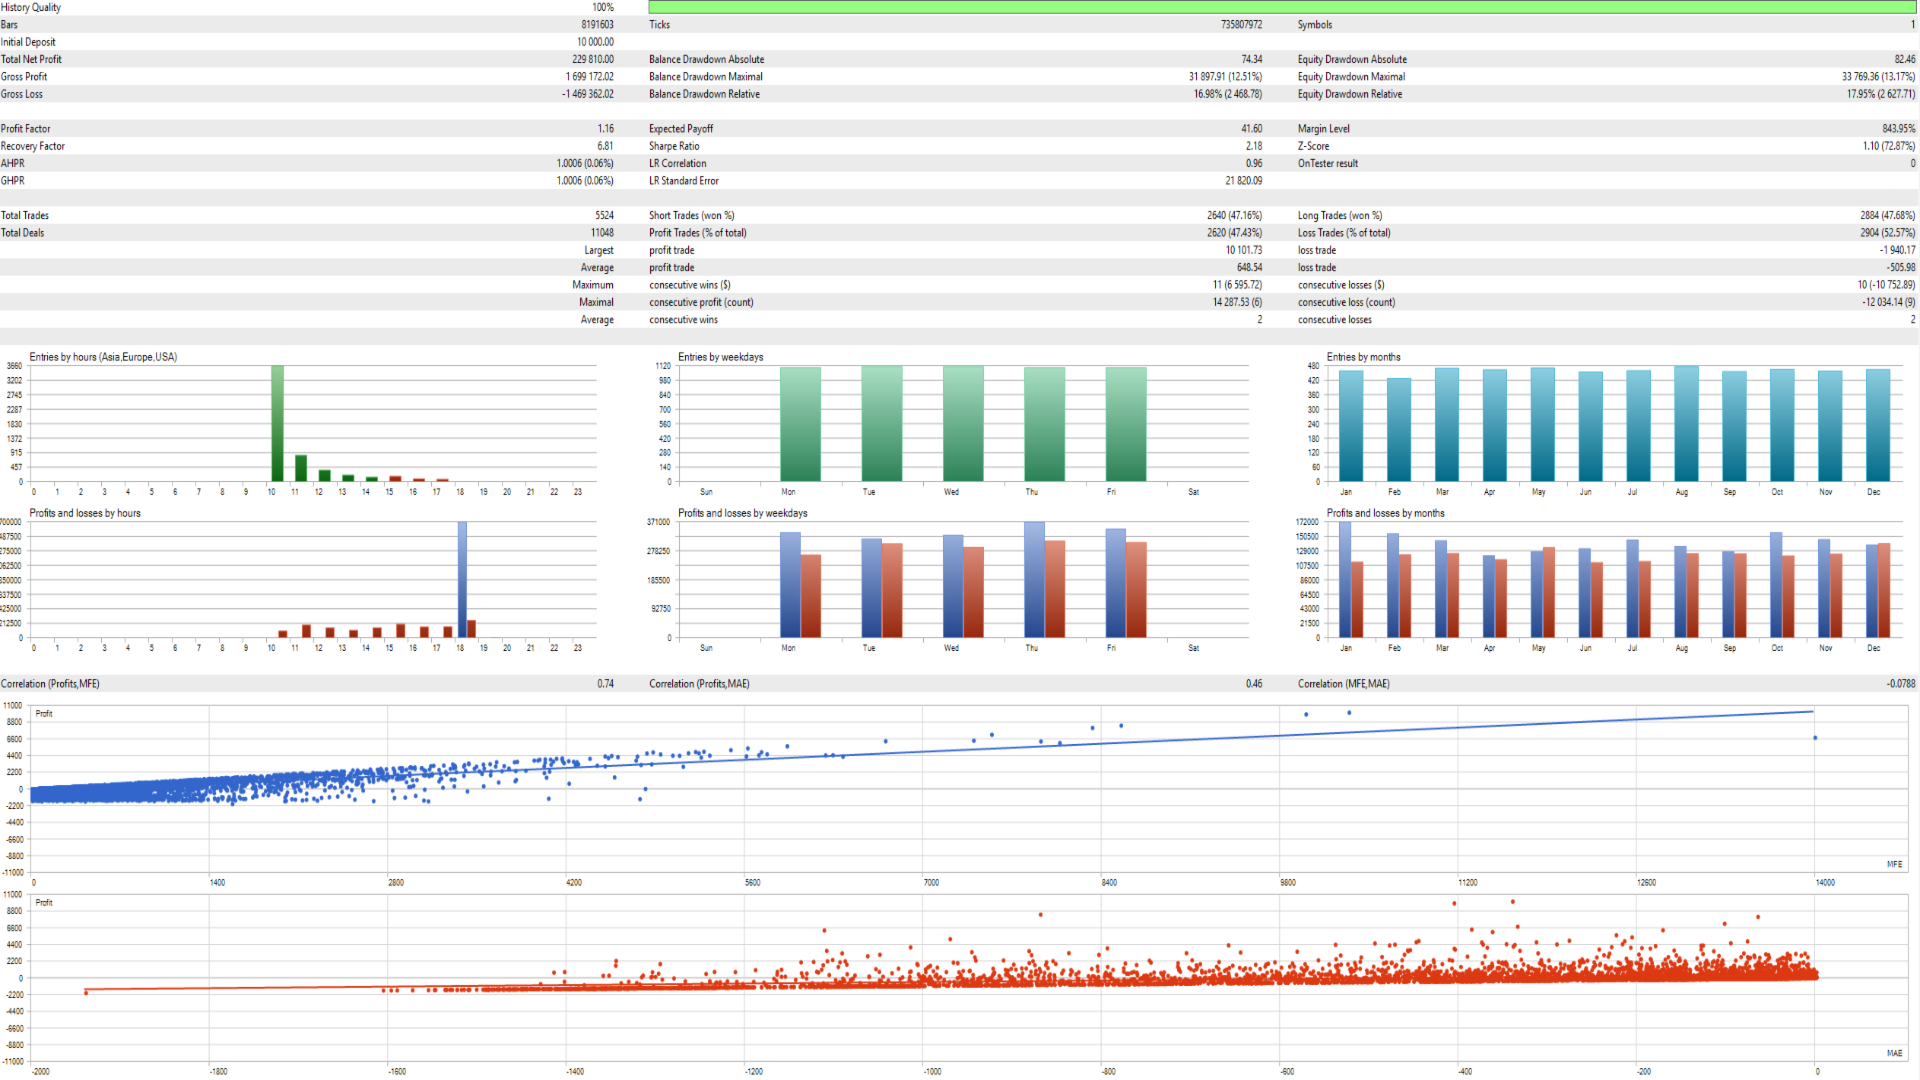Click the Total Net Profit value 229 810.00
1920x1080 pixels.
pyautogui.click(x=592, y=59)
